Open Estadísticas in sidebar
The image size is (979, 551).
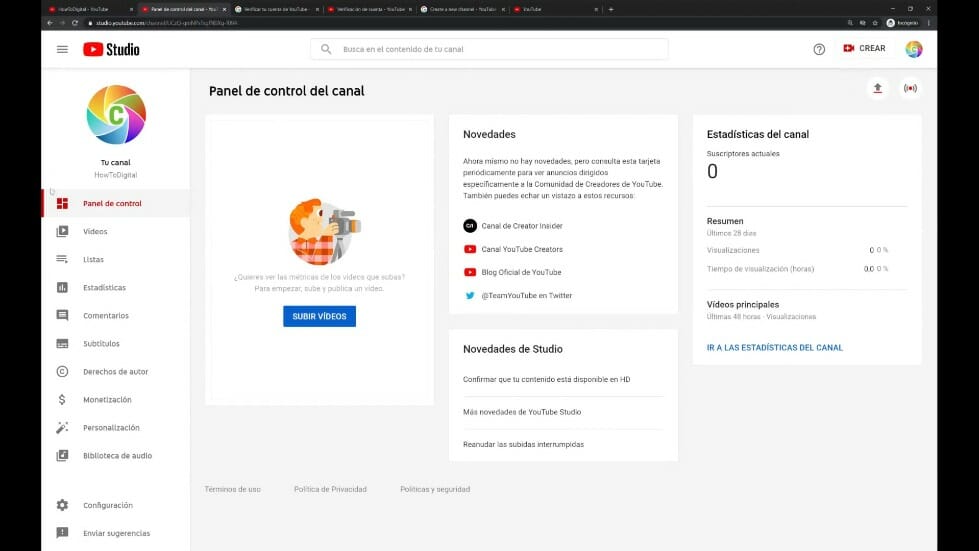(116, 288)
